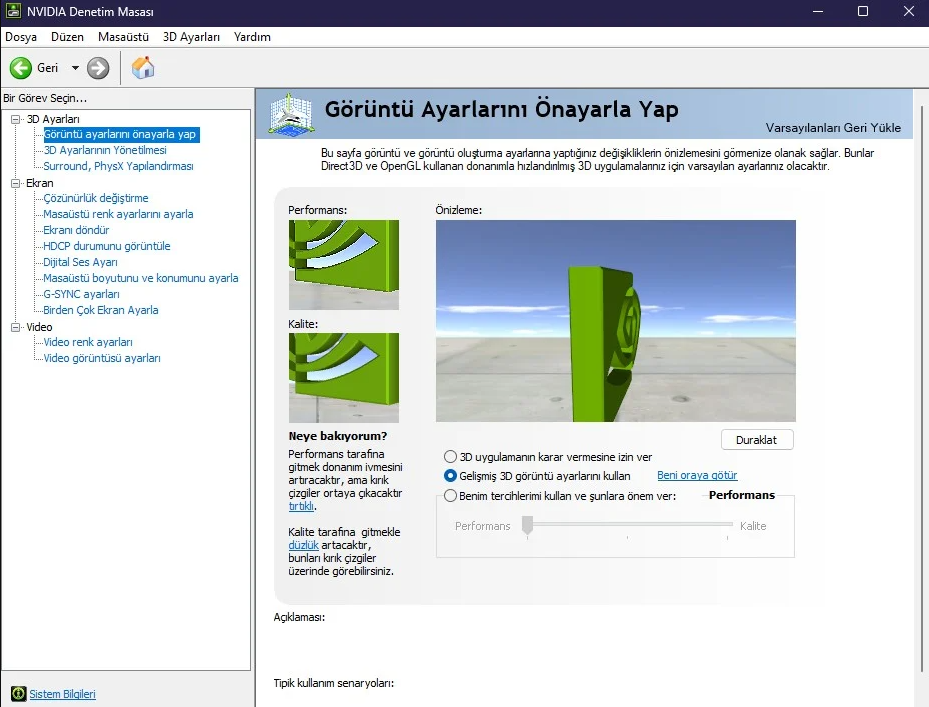Collapse the 3D Ayarları tree node
Screen dimensions: 929x707
coord(16,119)
